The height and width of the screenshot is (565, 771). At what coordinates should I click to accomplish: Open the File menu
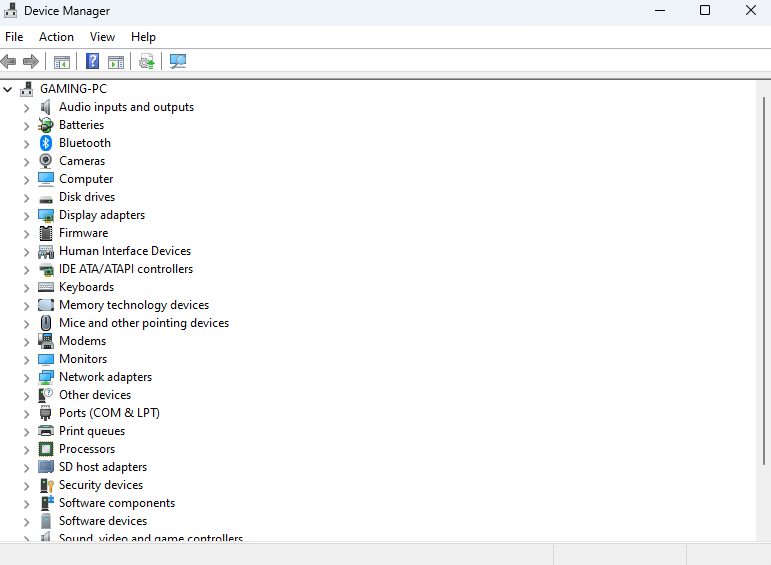14,37
